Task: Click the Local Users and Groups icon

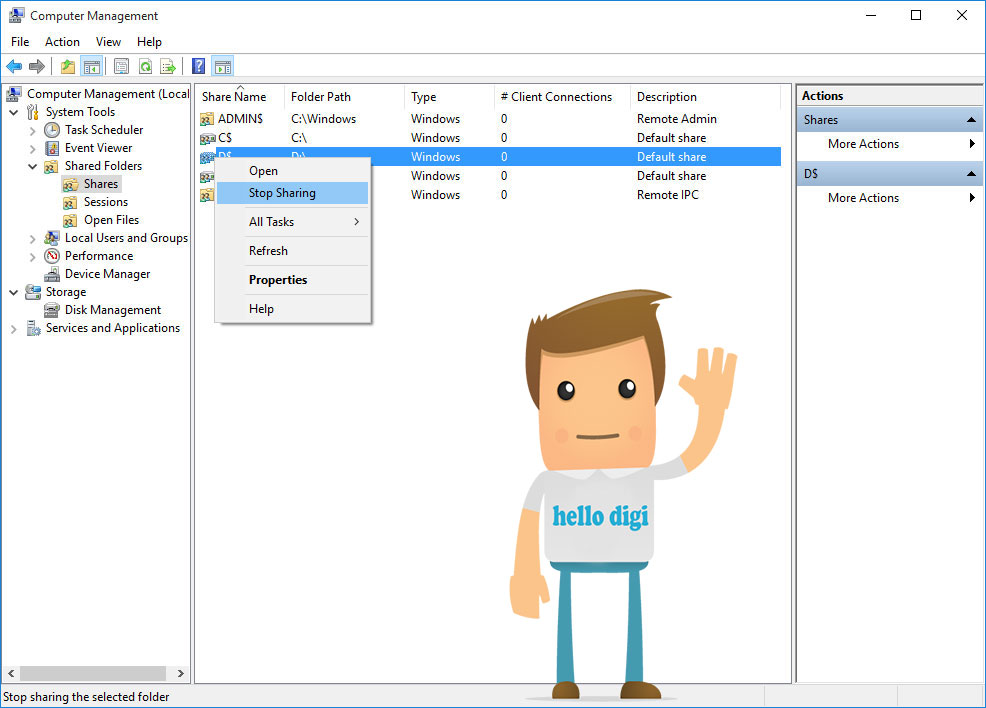Action: point(52,238)
